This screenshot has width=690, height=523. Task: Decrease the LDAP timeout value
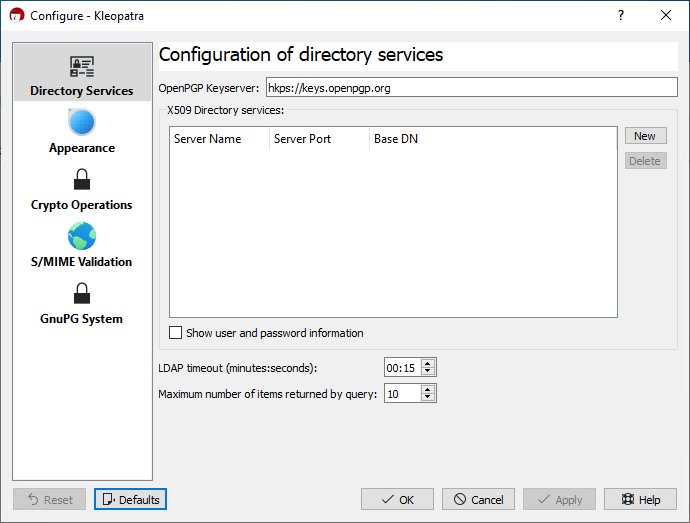(x=428, y=371)
